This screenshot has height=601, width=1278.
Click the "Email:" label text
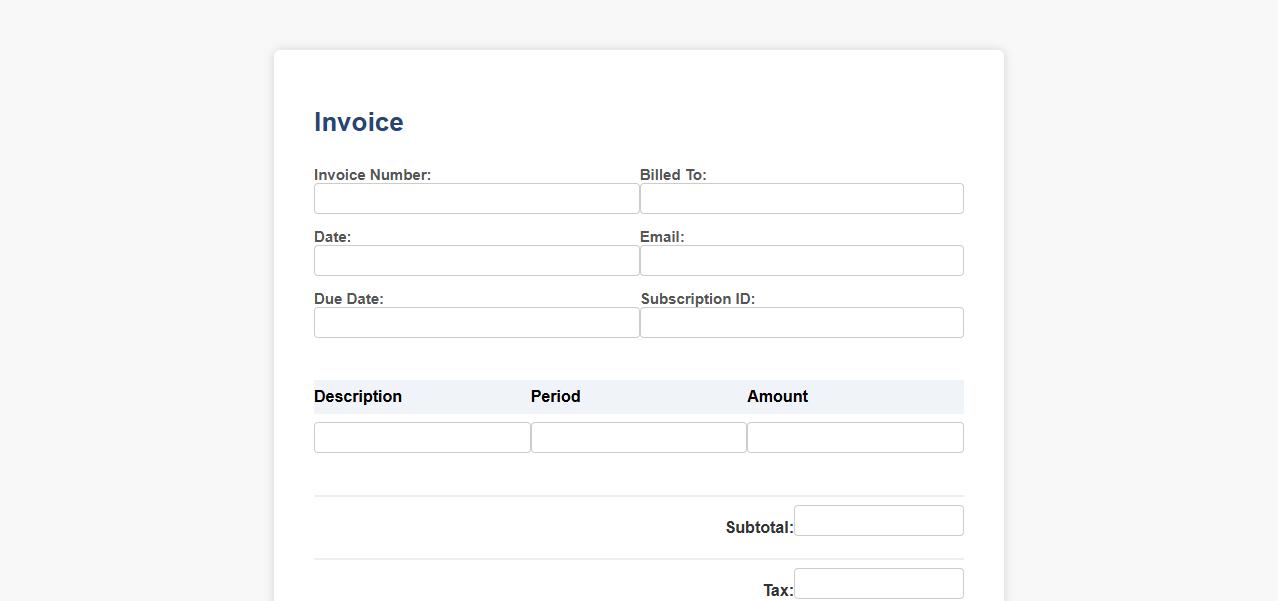[662, 237]
